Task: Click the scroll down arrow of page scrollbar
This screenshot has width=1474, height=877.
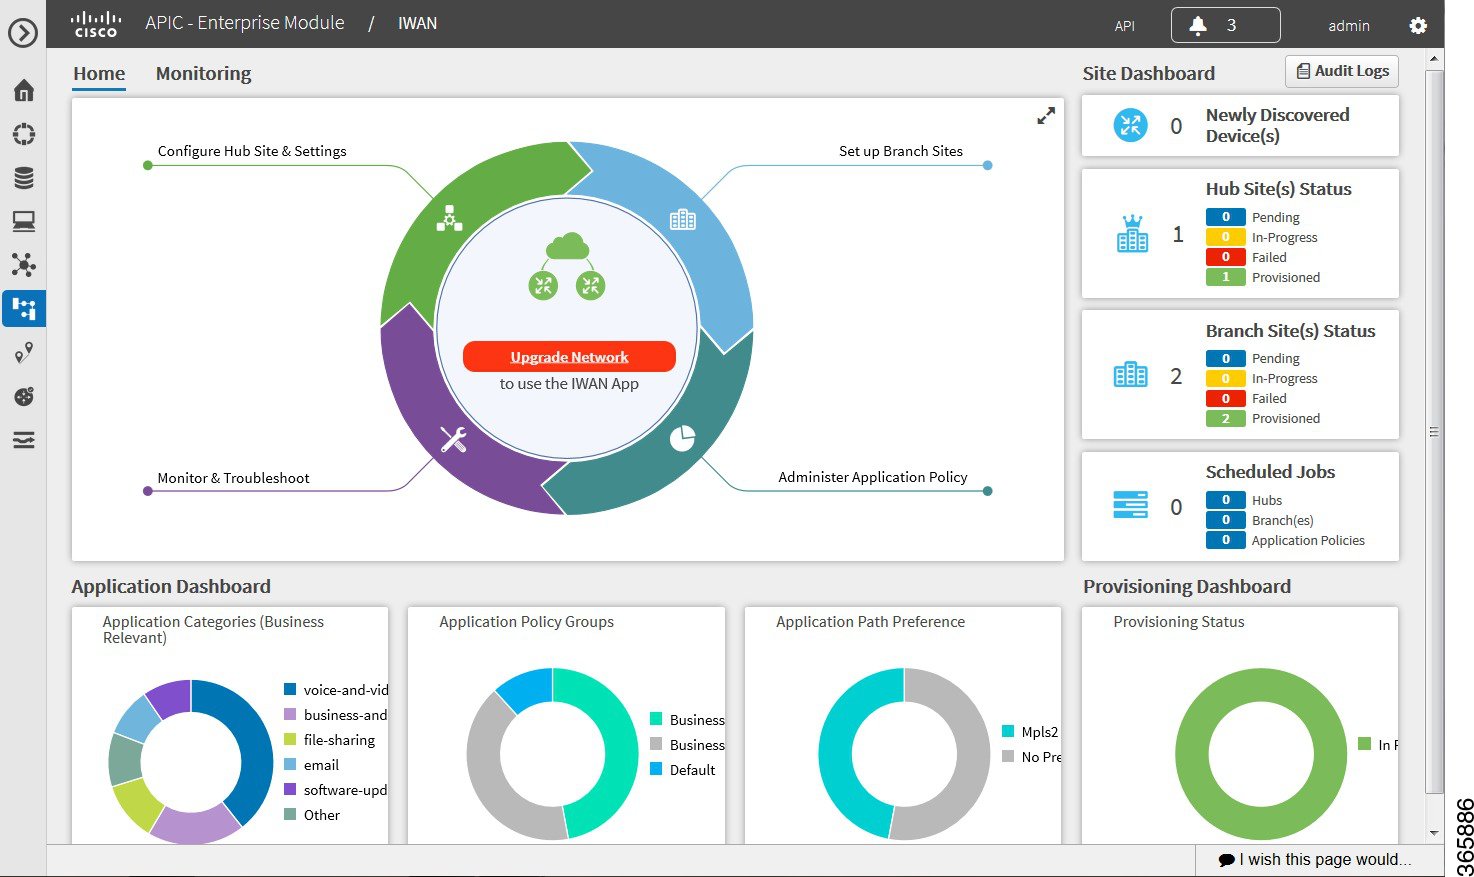Action: tap(1435, 832)
